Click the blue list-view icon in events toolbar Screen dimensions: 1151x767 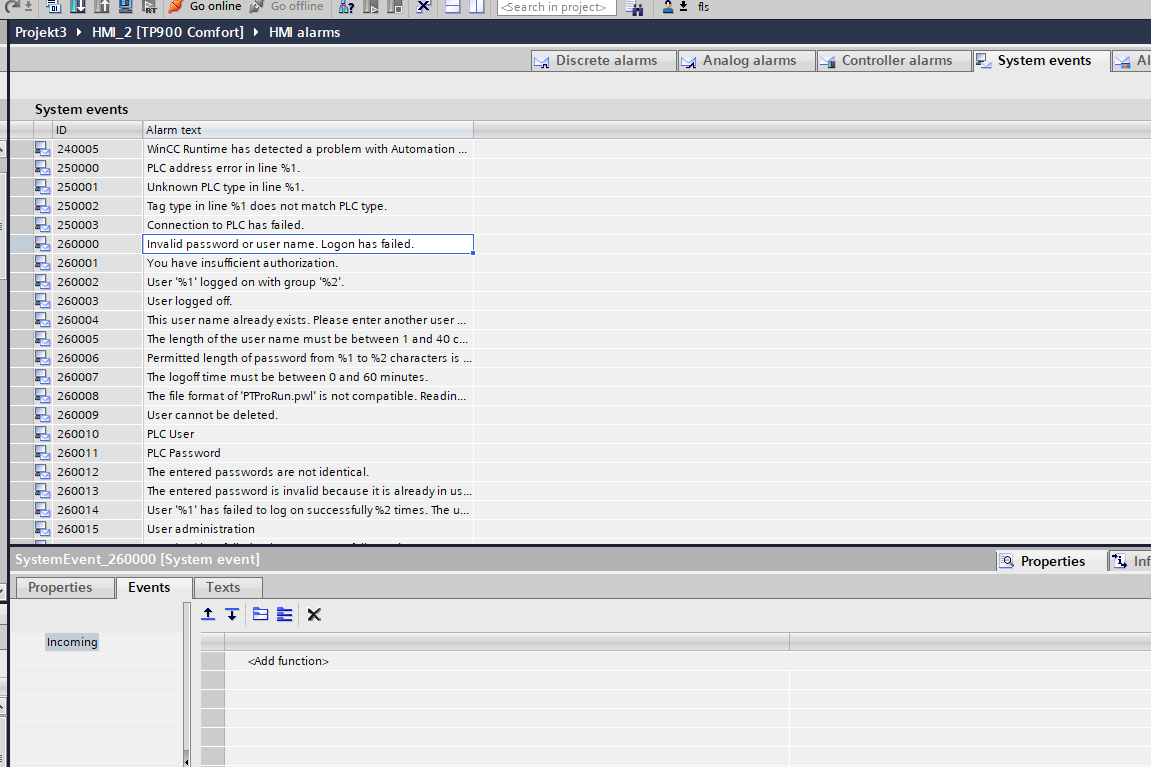(x=285, y=614)
